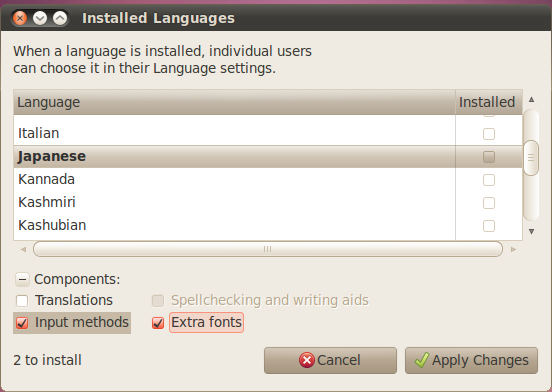Select the Kannada language row

click(268, 179)
